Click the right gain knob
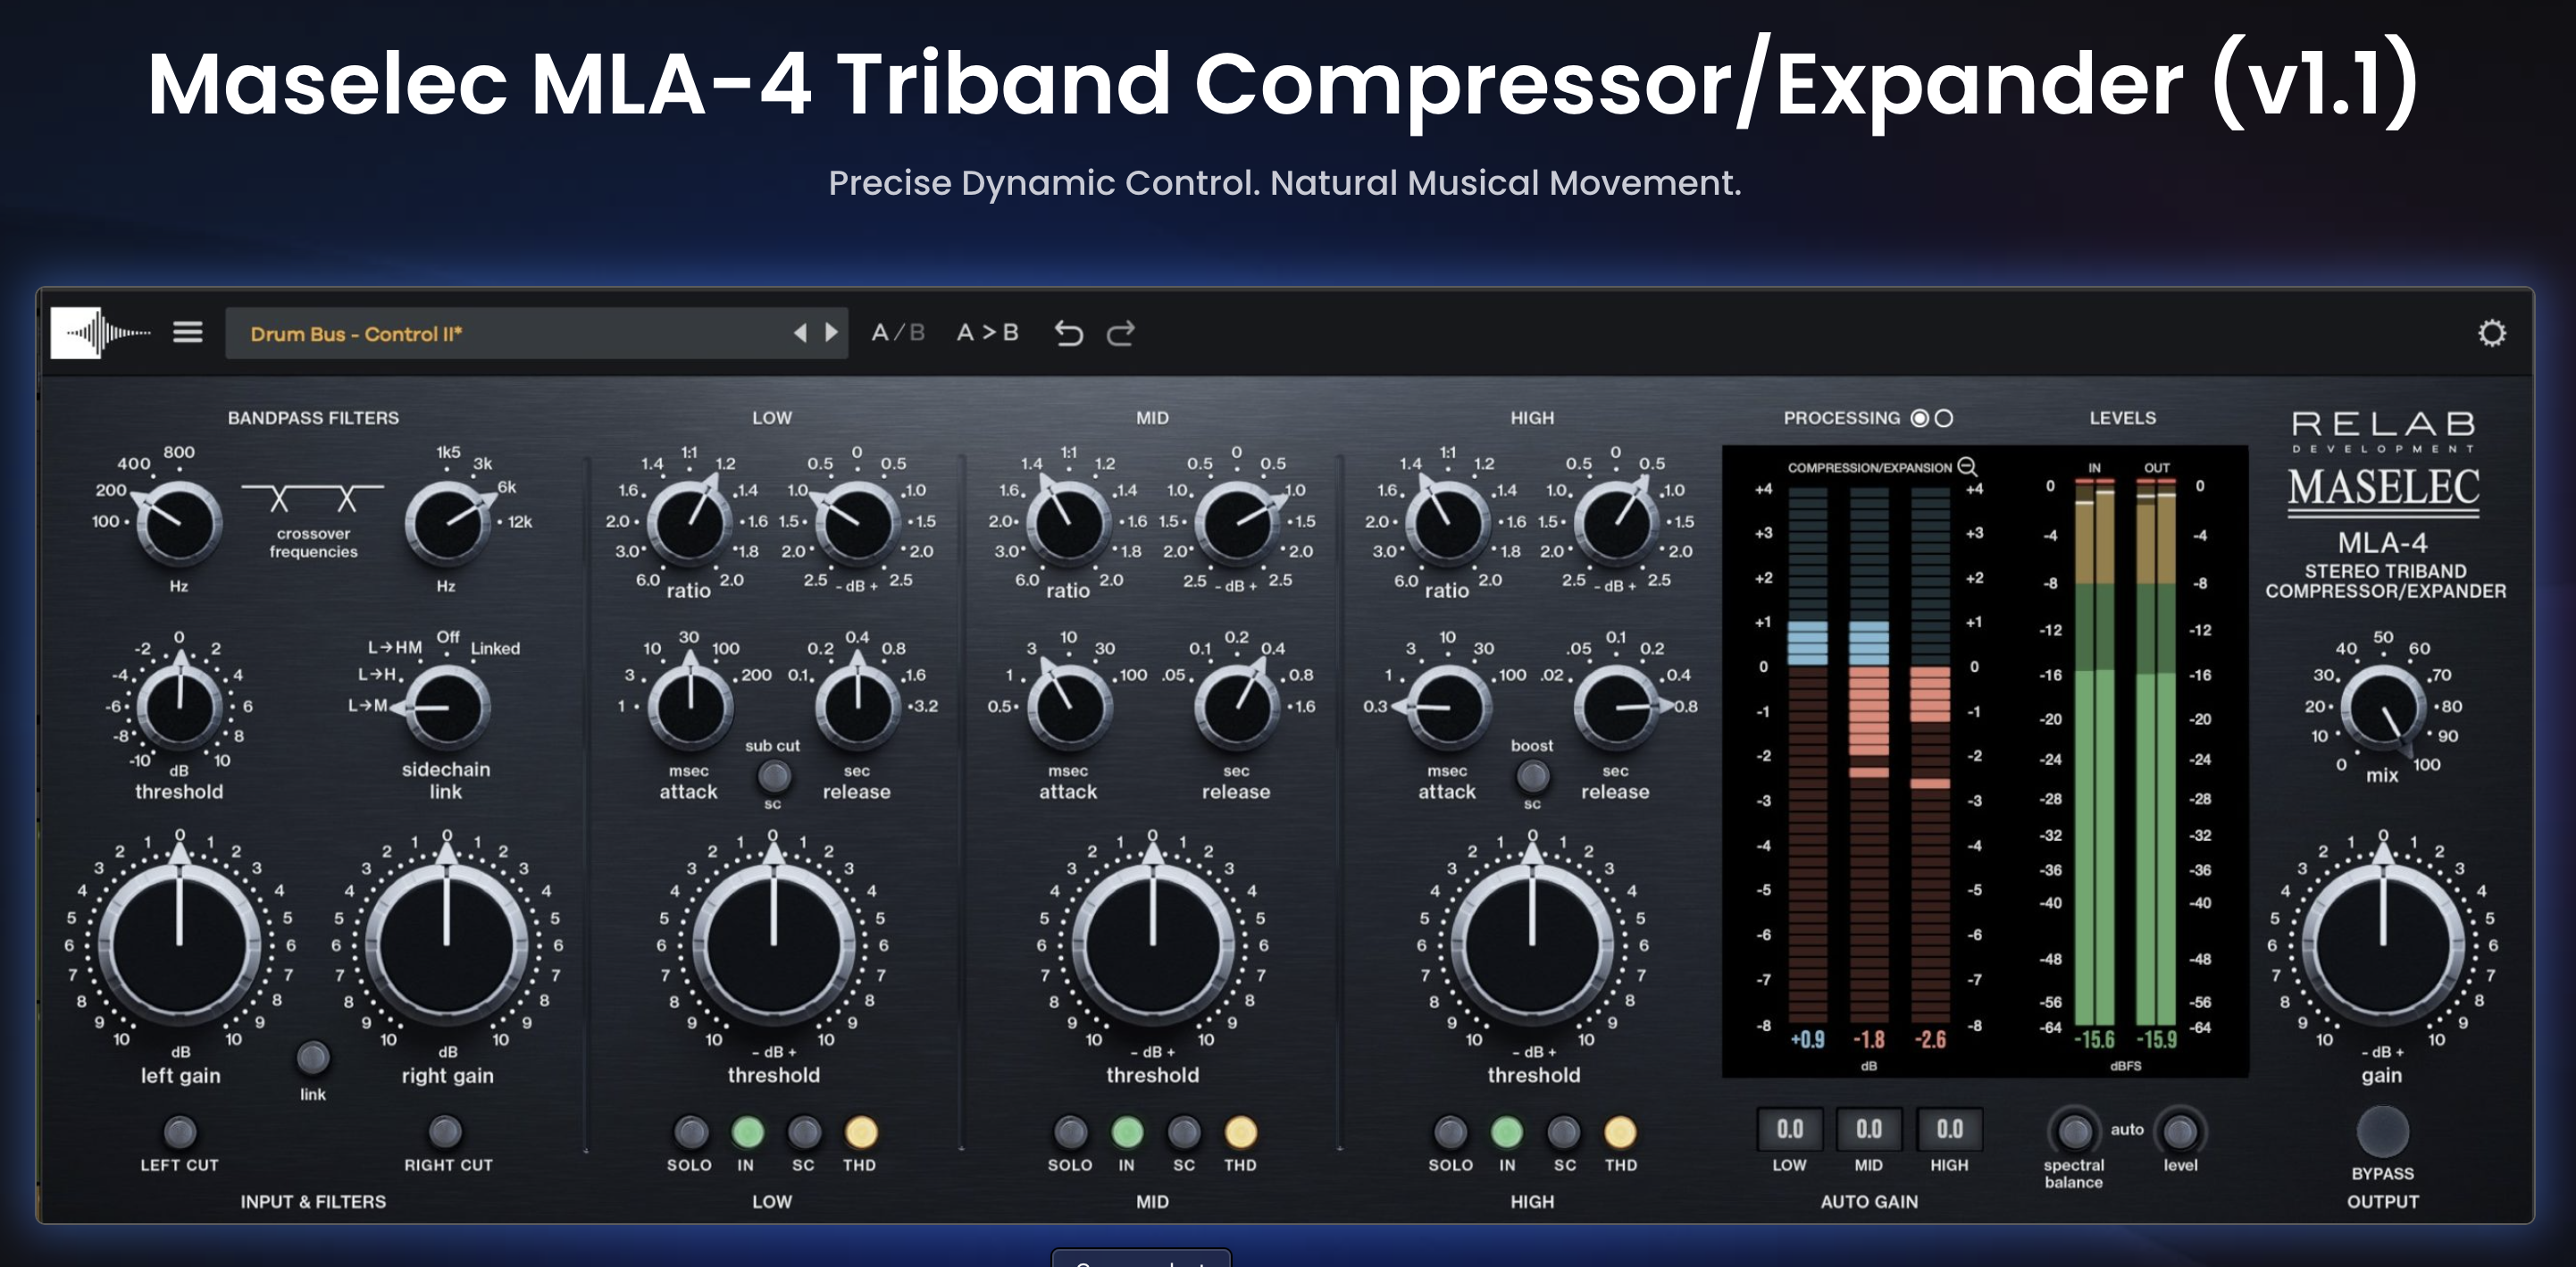Viewport: 2576px width, 1267px height. (x=447, y=945)
